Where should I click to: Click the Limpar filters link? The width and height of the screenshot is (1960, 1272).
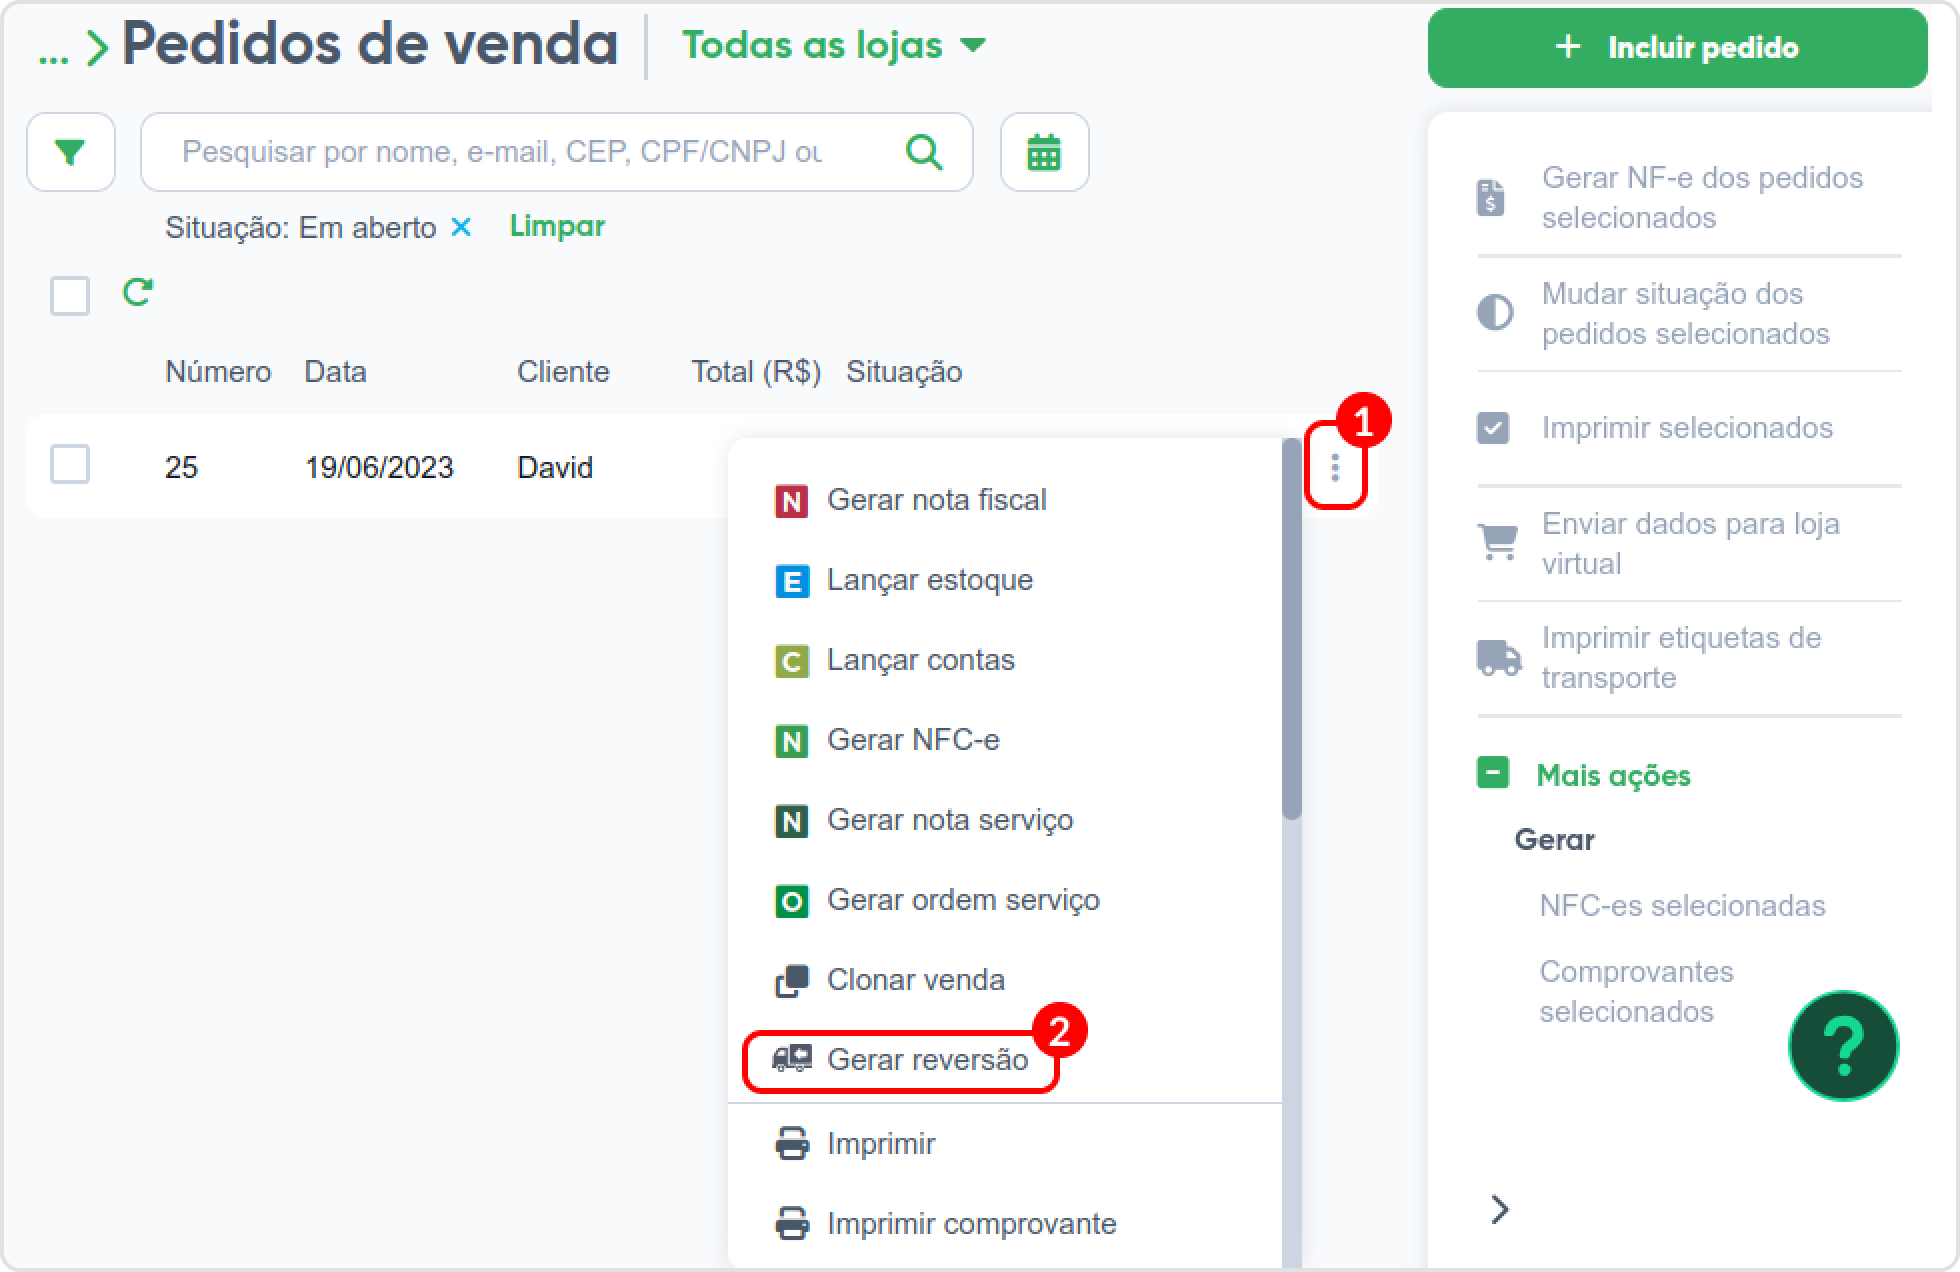[x=557, y=226]
